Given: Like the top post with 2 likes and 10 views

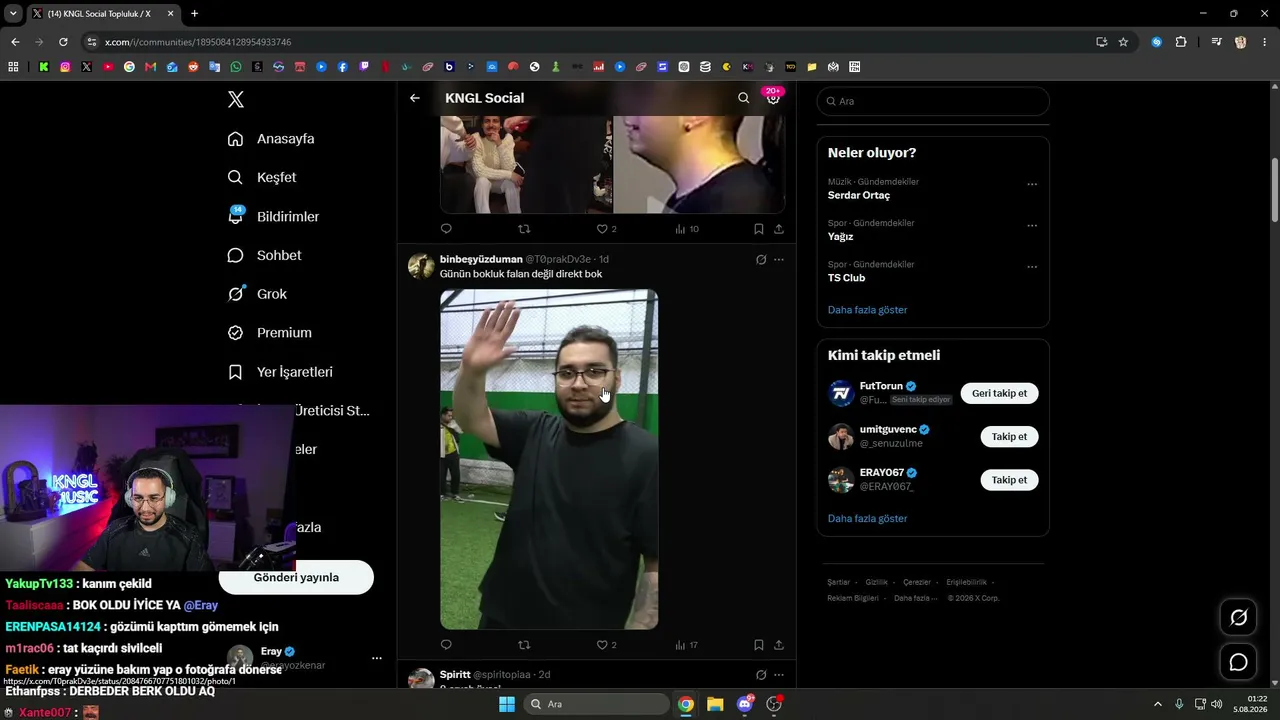Looking at the screenshot, I should click(606, 229).
